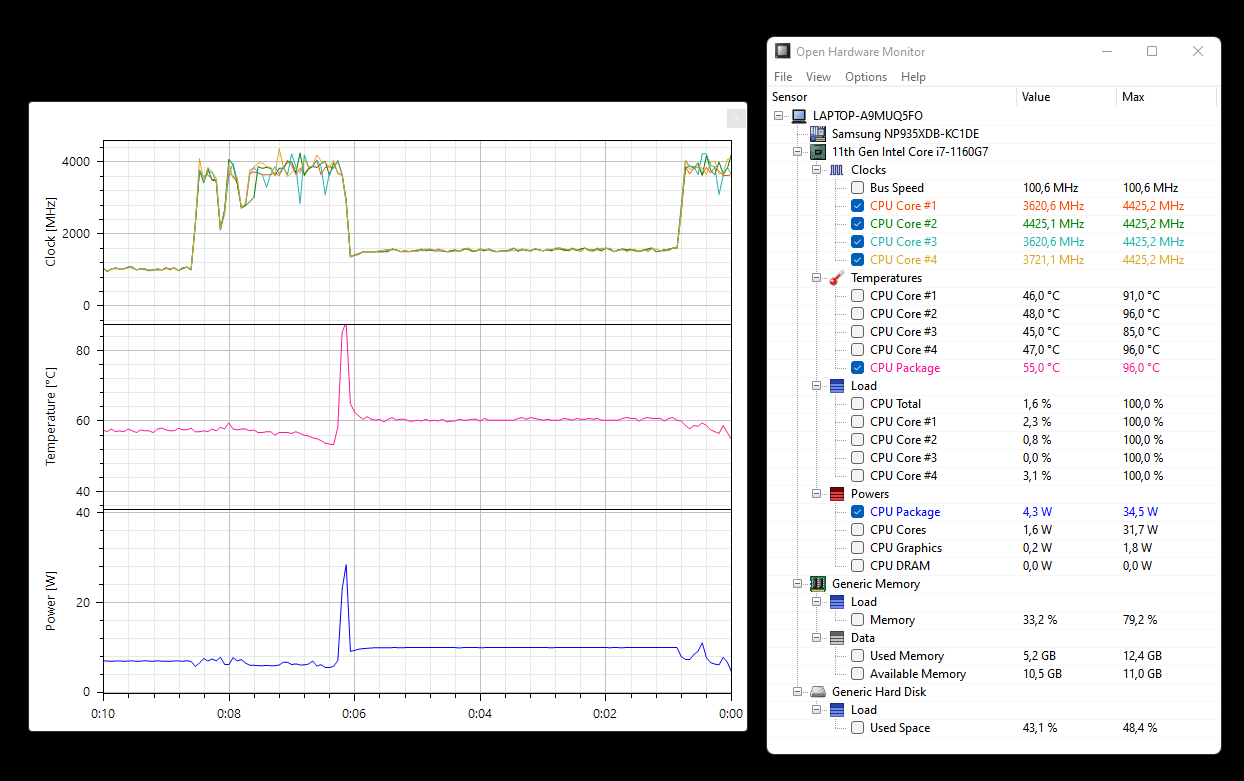Click the computer icon beside LAPTOP-A9MUQ5FO
The image size is (1244, 781).
coord(799,116)
